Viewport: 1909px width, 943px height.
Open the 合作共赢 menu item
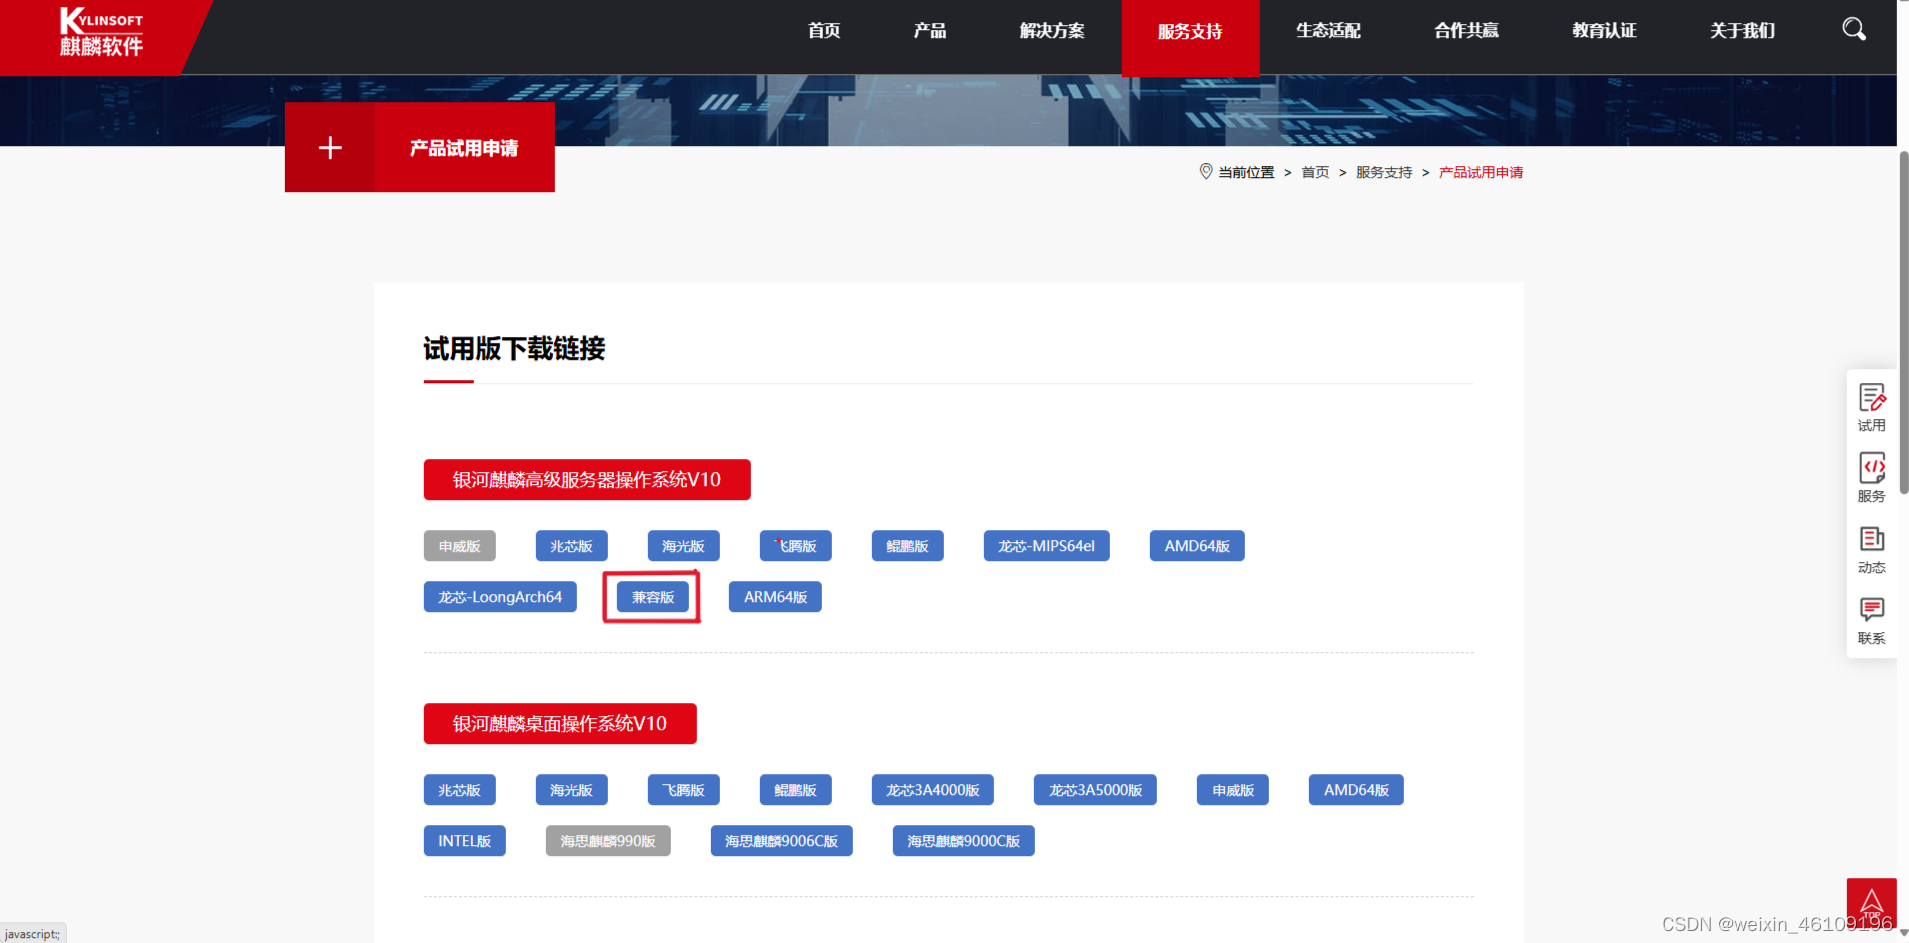click(x=1466, y=31)
